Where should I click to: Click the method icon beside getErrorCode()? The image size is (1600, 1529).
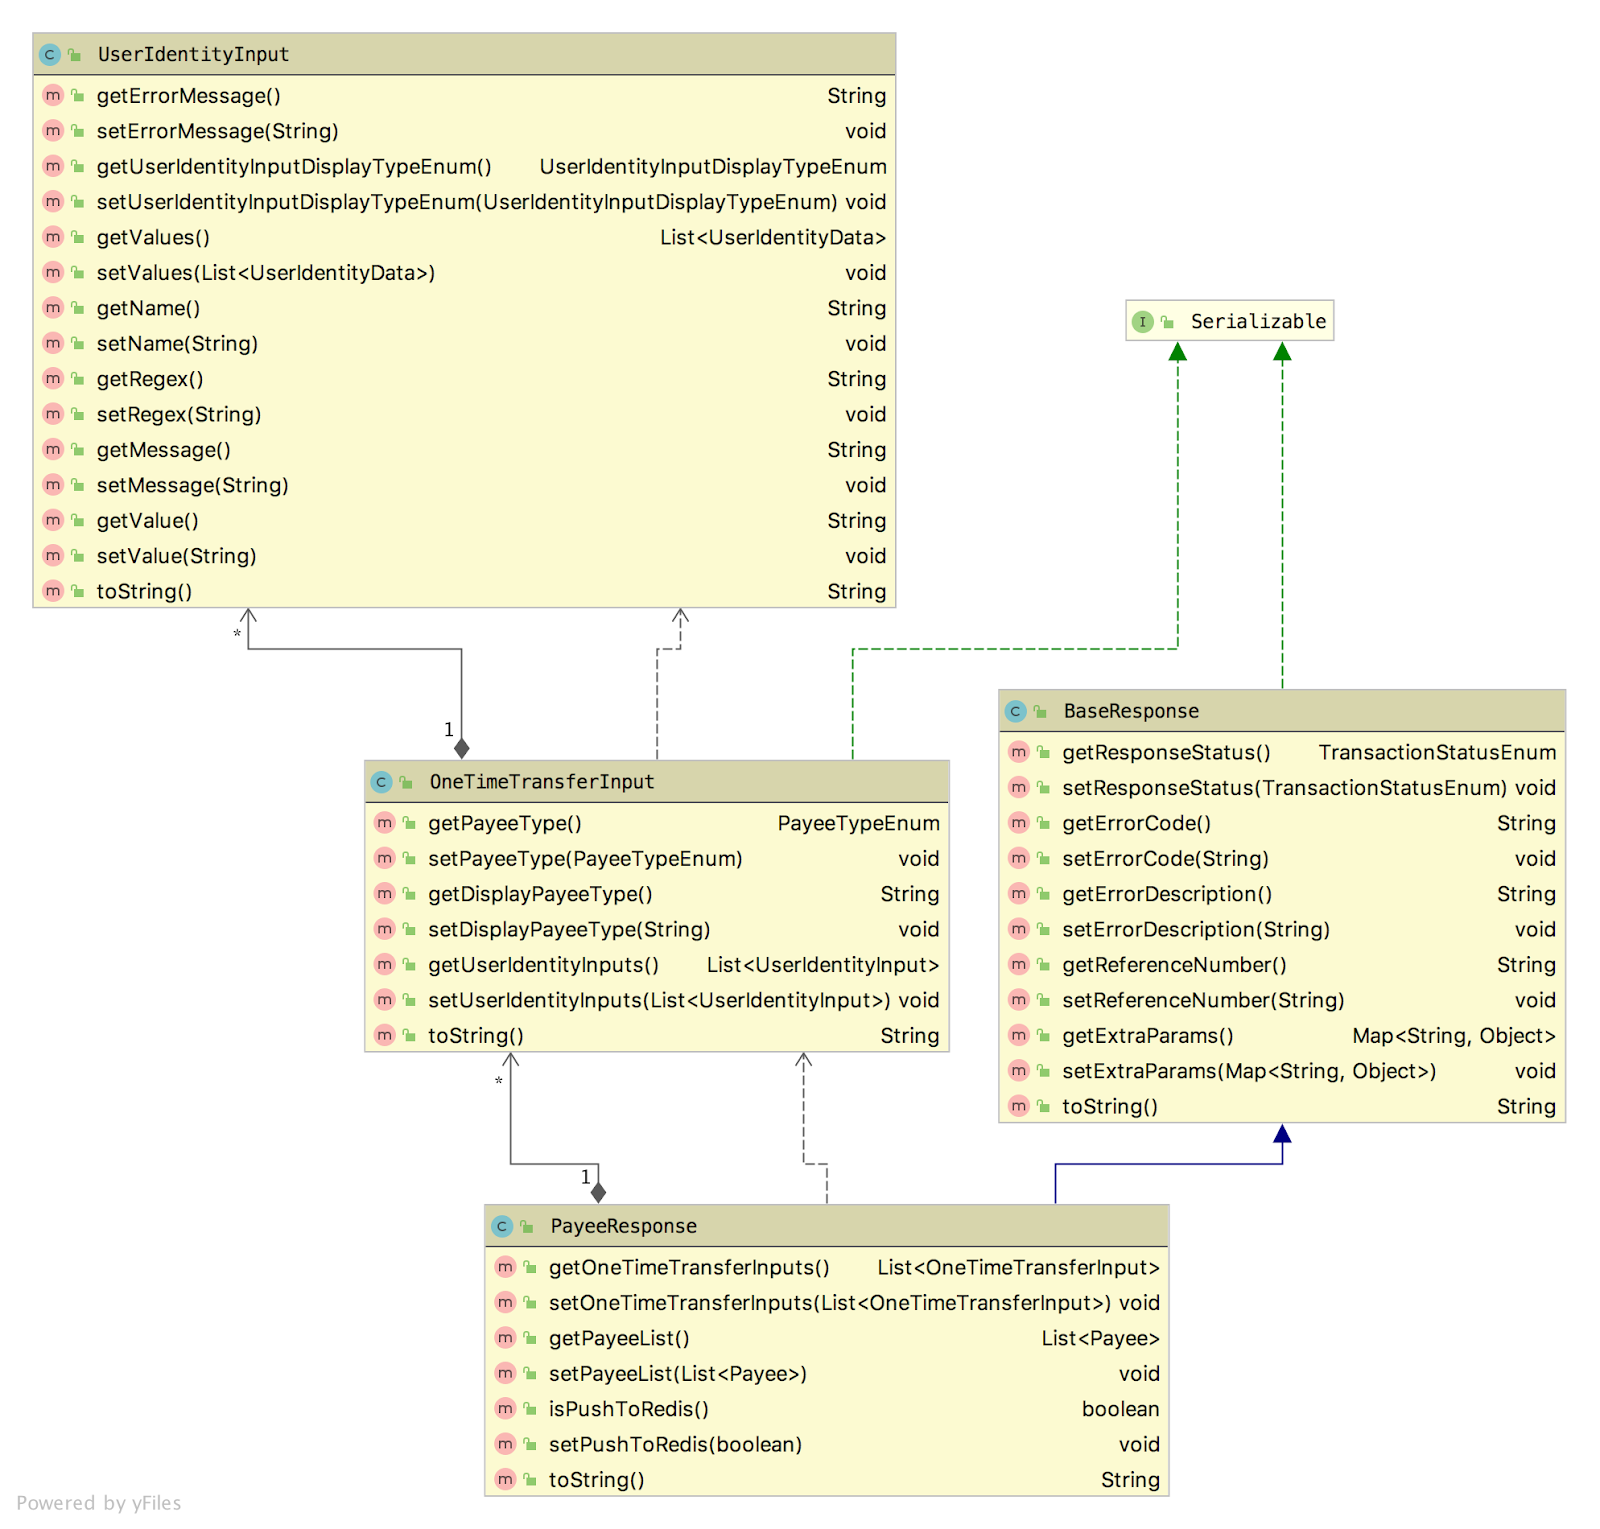tap(1019, 823)
